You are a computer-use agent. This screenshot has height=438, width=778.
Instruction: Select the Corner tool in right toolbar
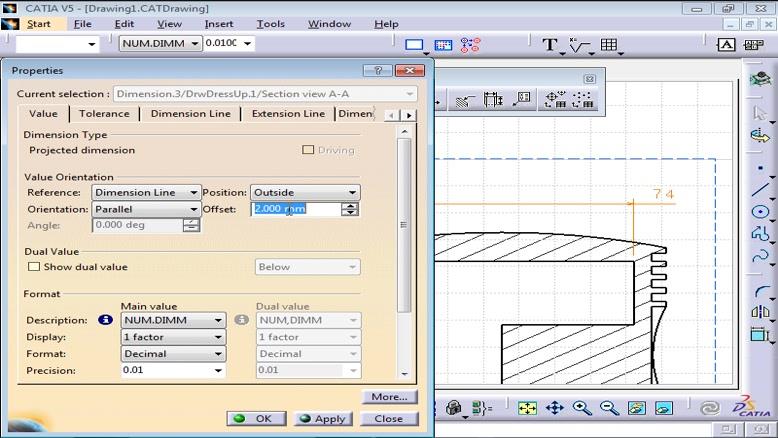point(760,291)
